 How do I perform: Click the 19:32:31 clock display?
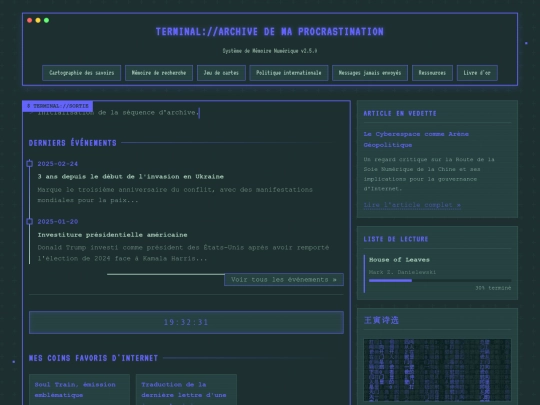point(186,322)
